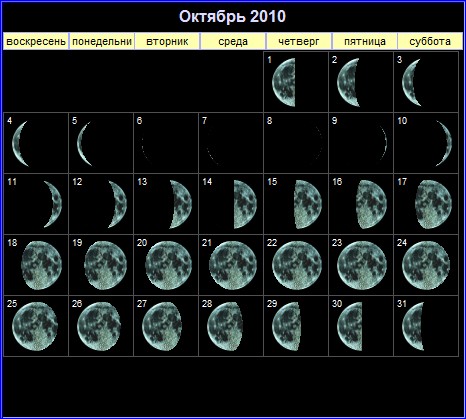Click the waning moon on October 31
Screen dimensions: 466x419
coord(413,326)
